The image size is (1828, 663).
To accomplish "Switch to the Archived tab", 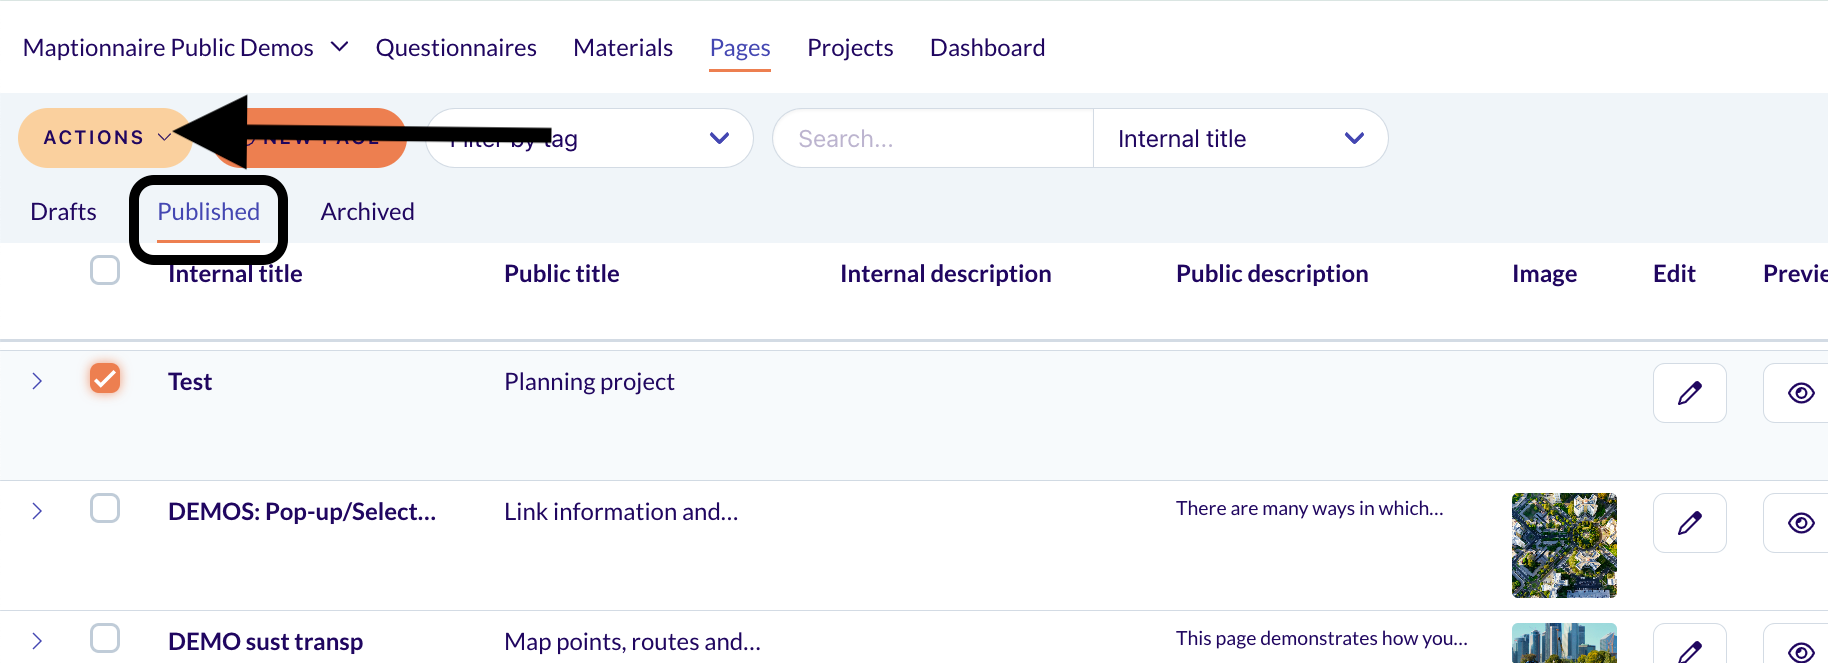I will pyautogui.click(x=367, y=211).
